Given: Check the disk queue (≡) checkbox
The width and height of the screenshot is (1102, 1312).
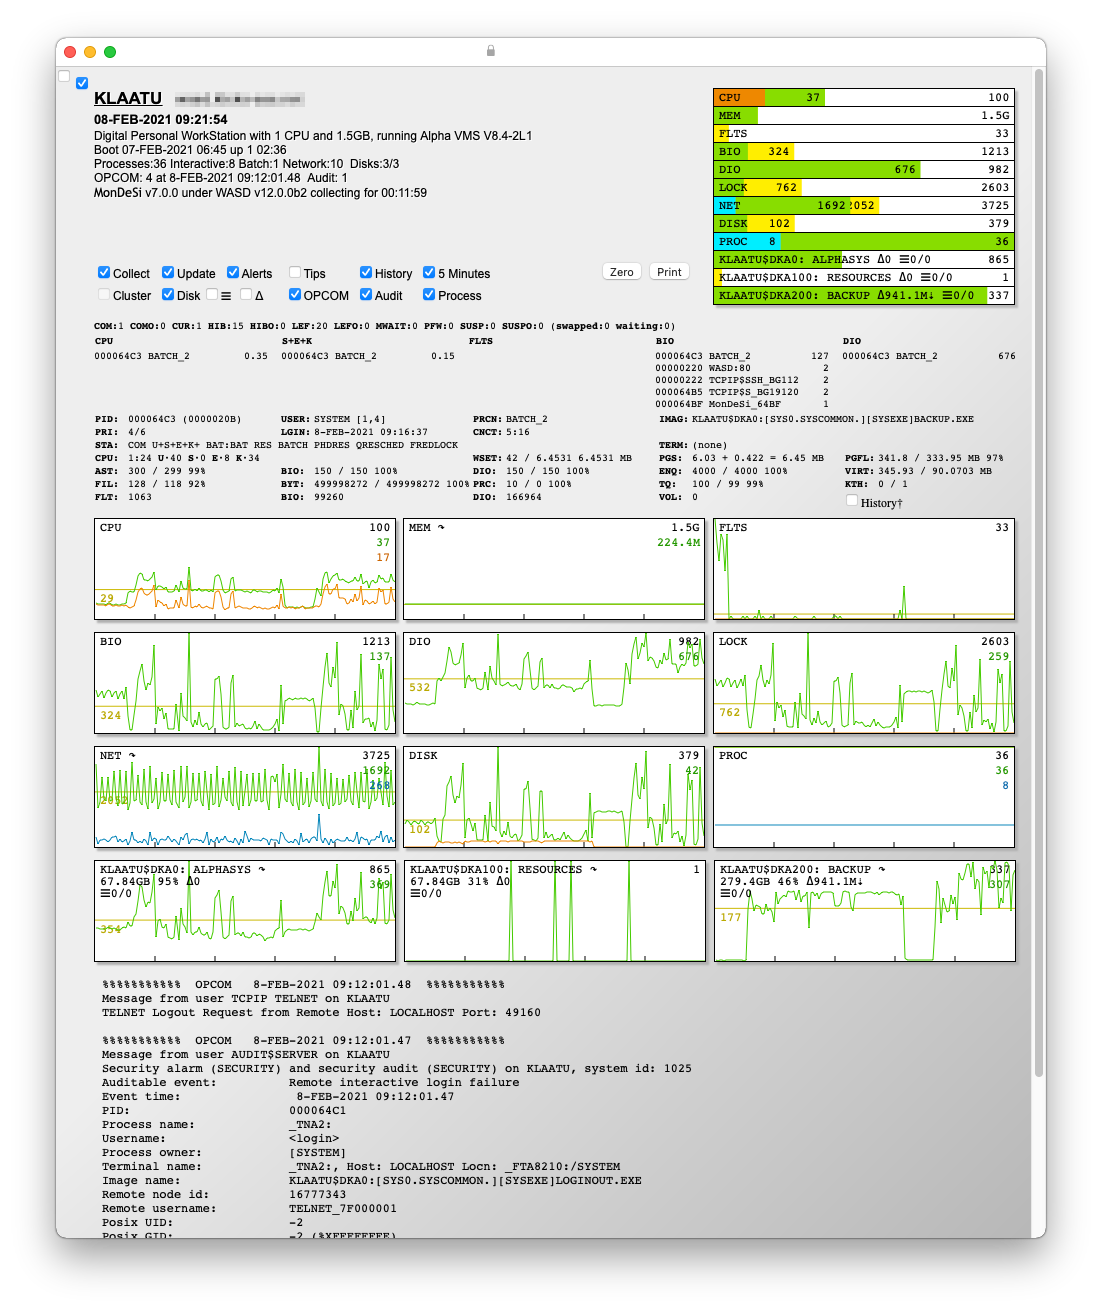Looking at the screenshot, I should (x=212, y=294).
